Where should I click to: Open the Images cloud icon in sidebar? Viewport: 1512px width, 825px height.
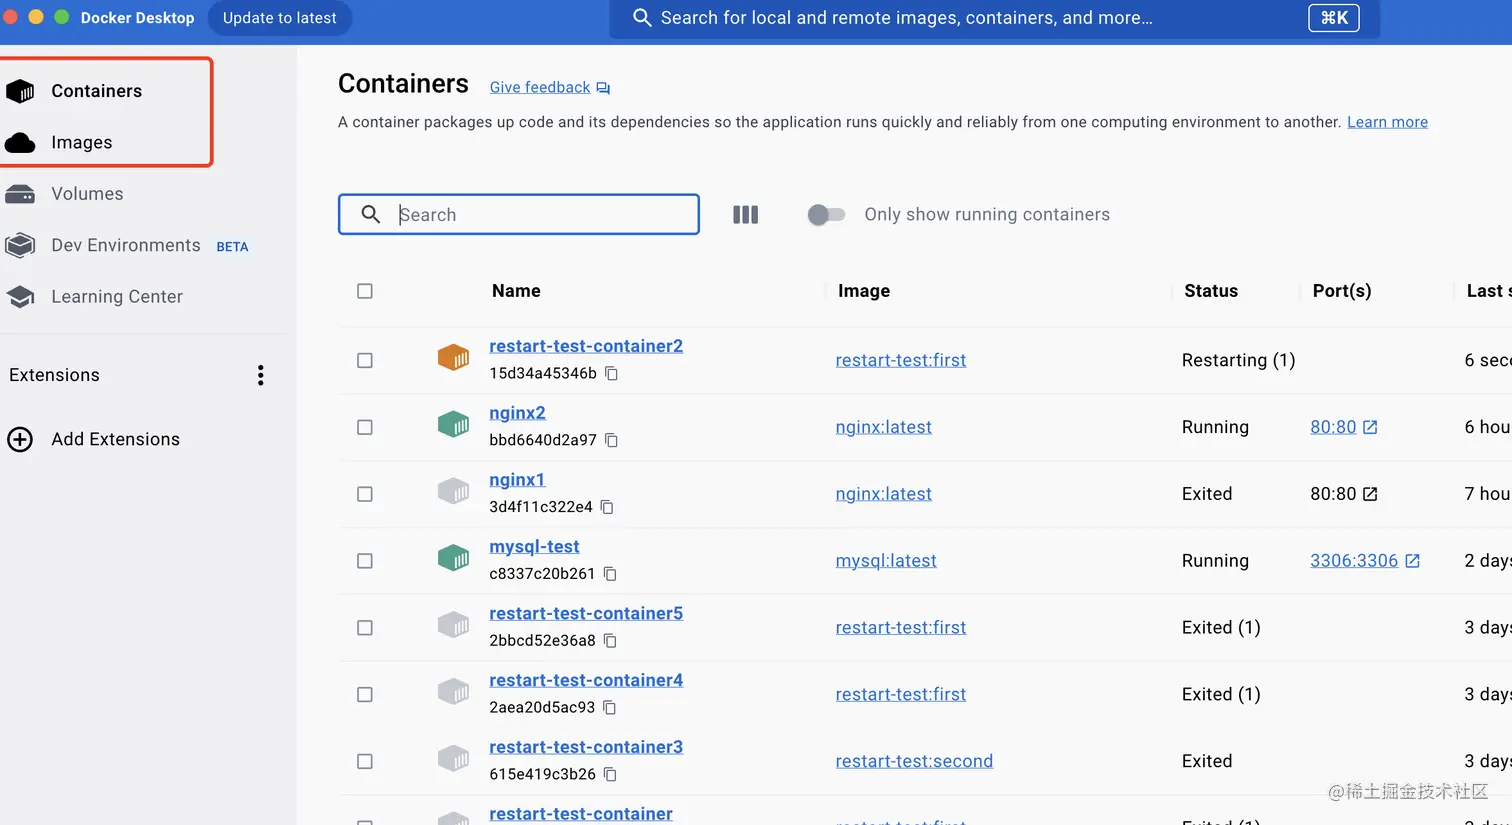click(x=20, y=143)
